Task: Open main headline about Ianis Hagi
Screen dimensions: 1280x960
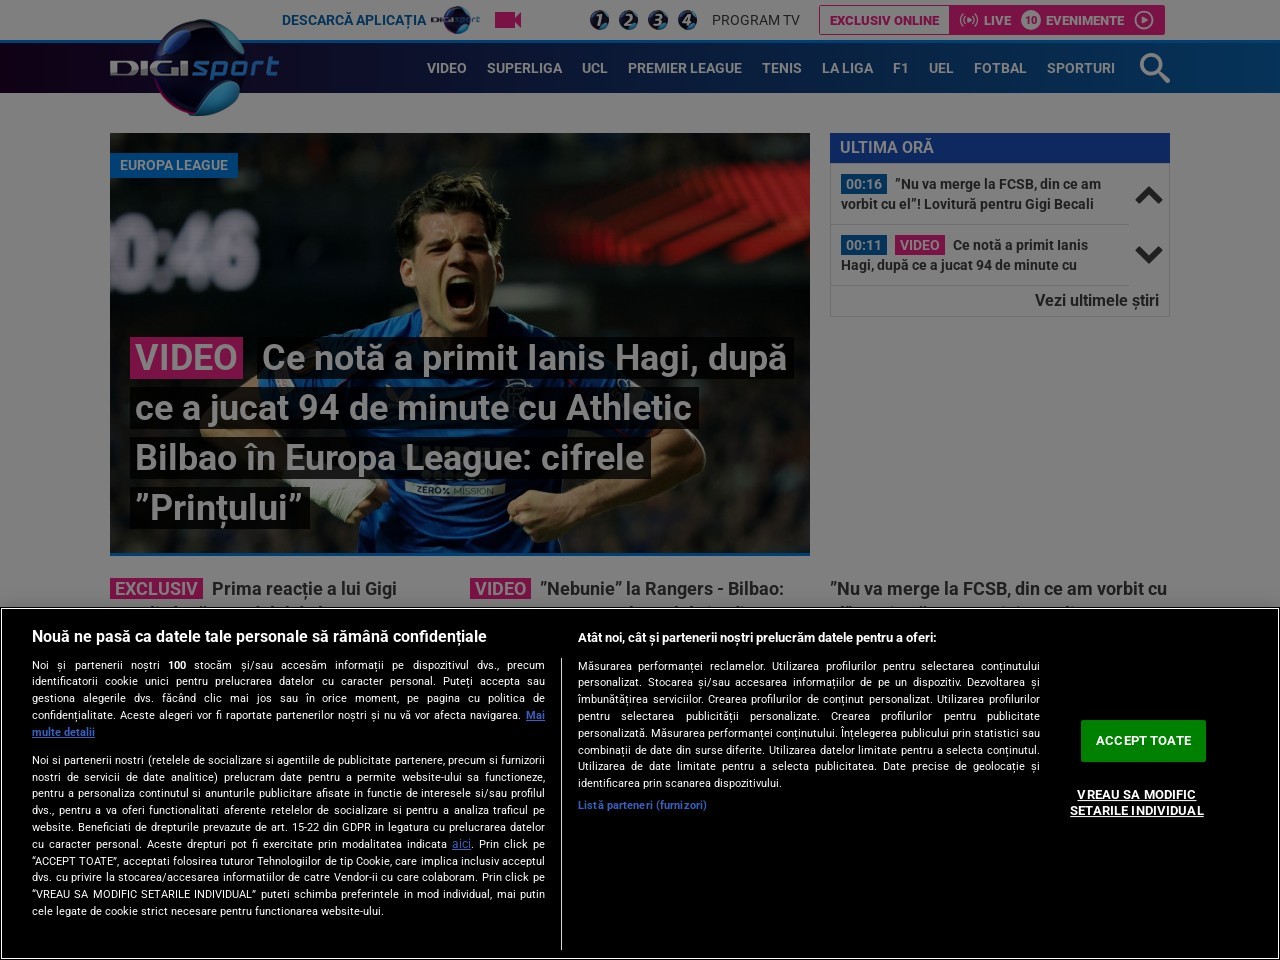Action: [461, 432]
